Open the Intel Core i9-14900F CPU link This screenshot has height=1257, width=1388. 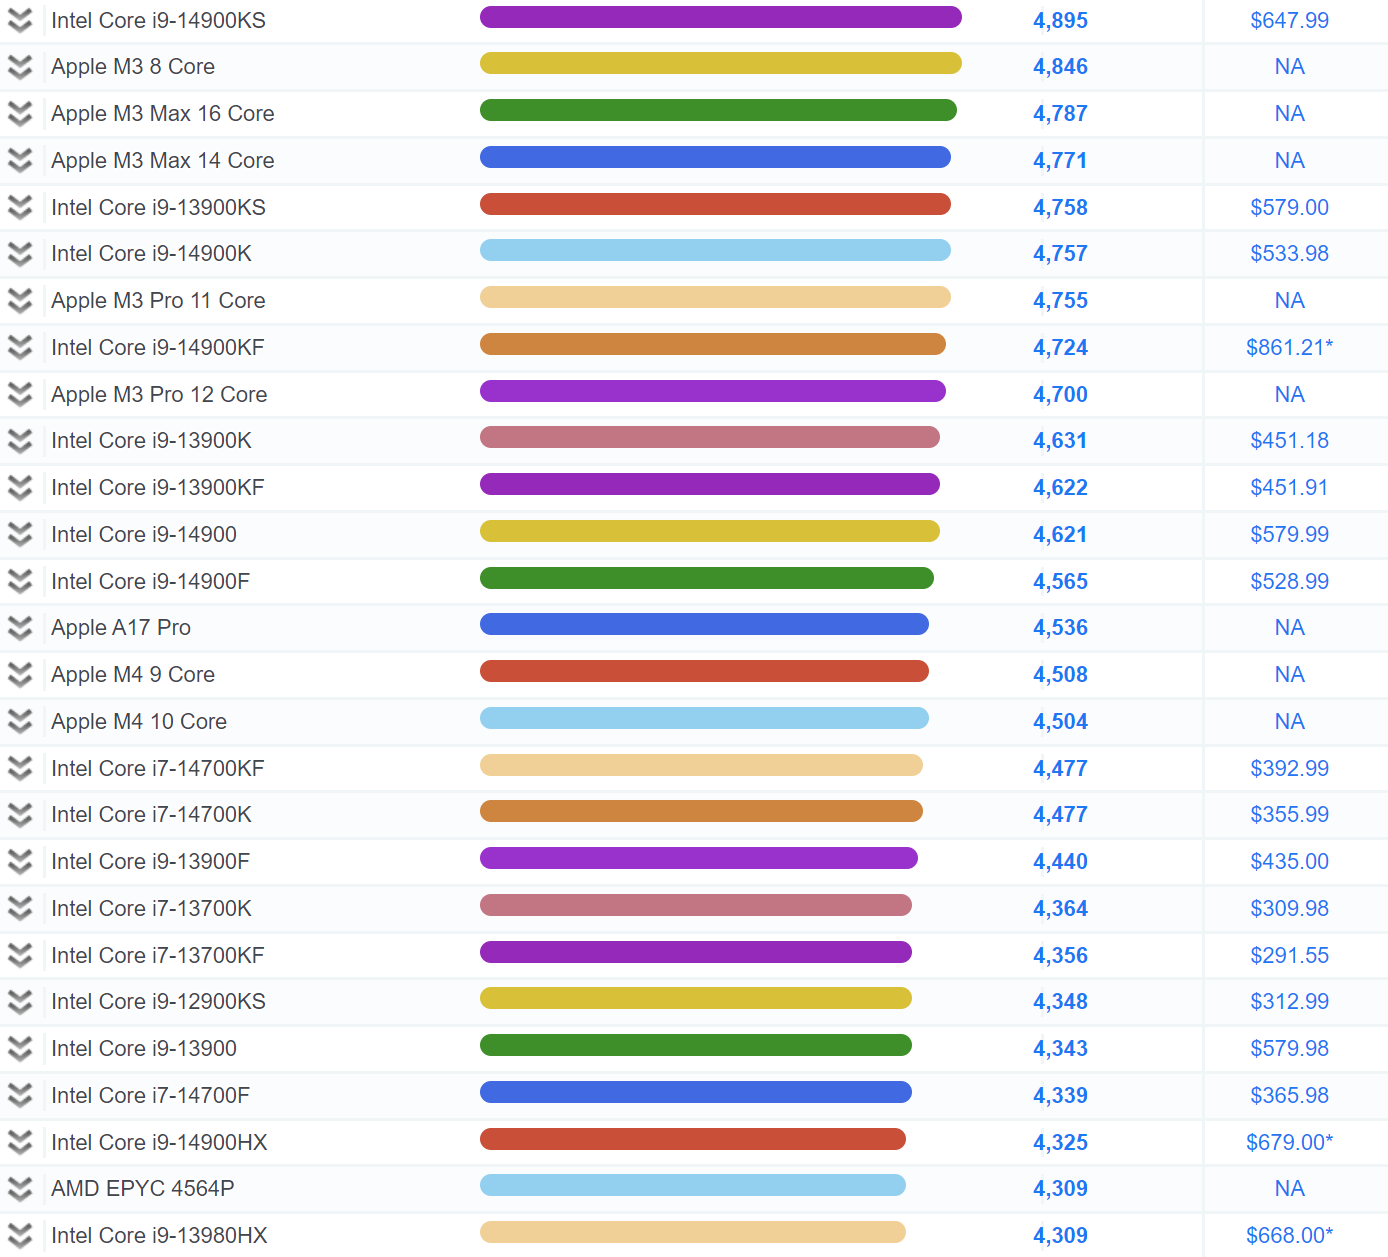coord(151,581)
